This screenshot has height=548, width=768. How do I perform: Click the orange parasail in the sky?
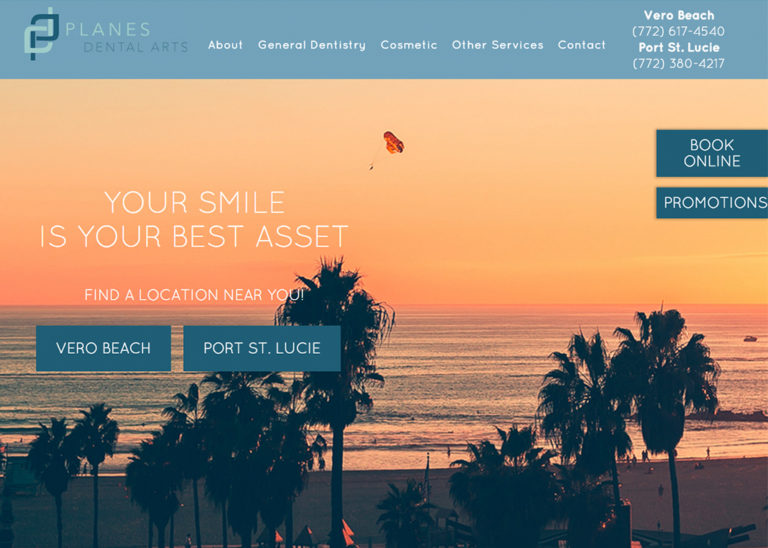coord(393,143)
